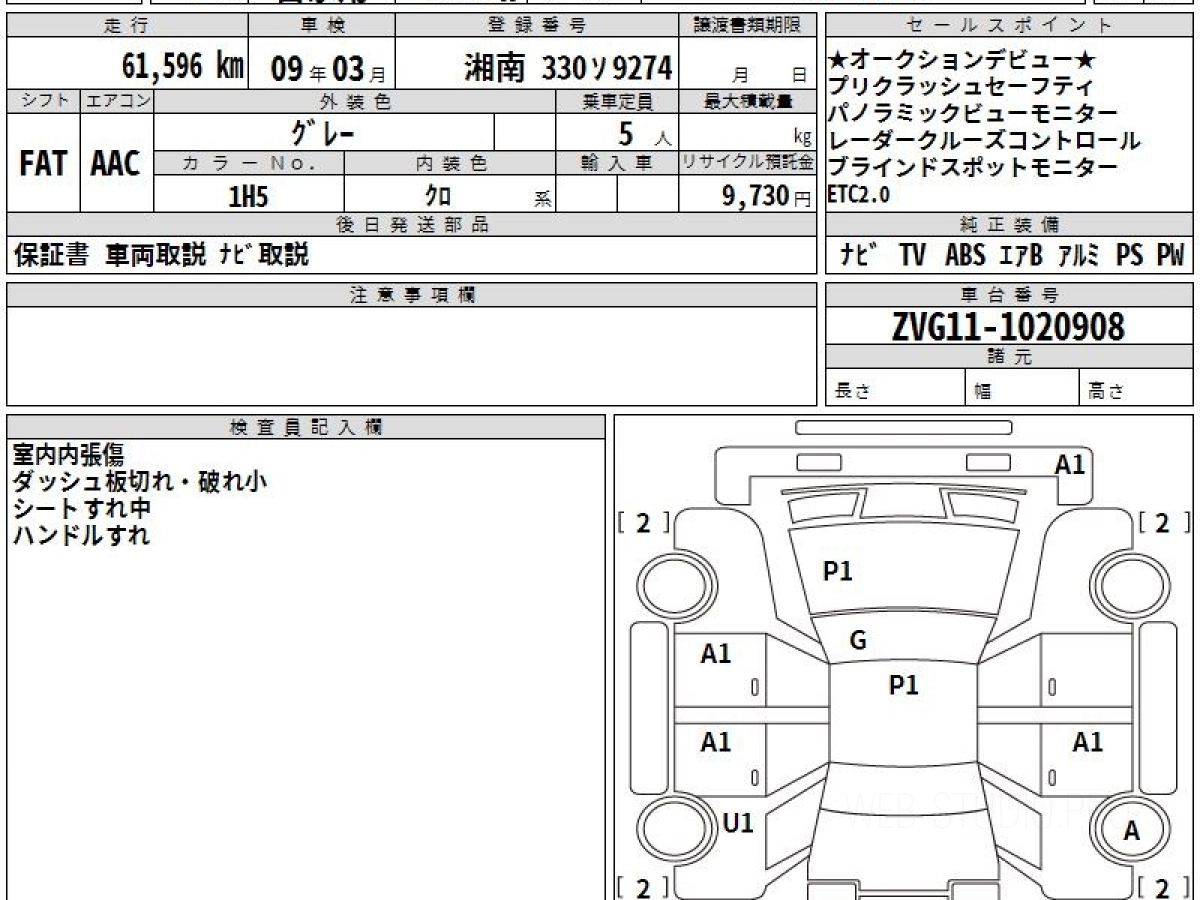Click the 譲渡書類期限 header cell
Image resolution: width=1200 pixels, height=900 pixels.
(x=749, y=26)
